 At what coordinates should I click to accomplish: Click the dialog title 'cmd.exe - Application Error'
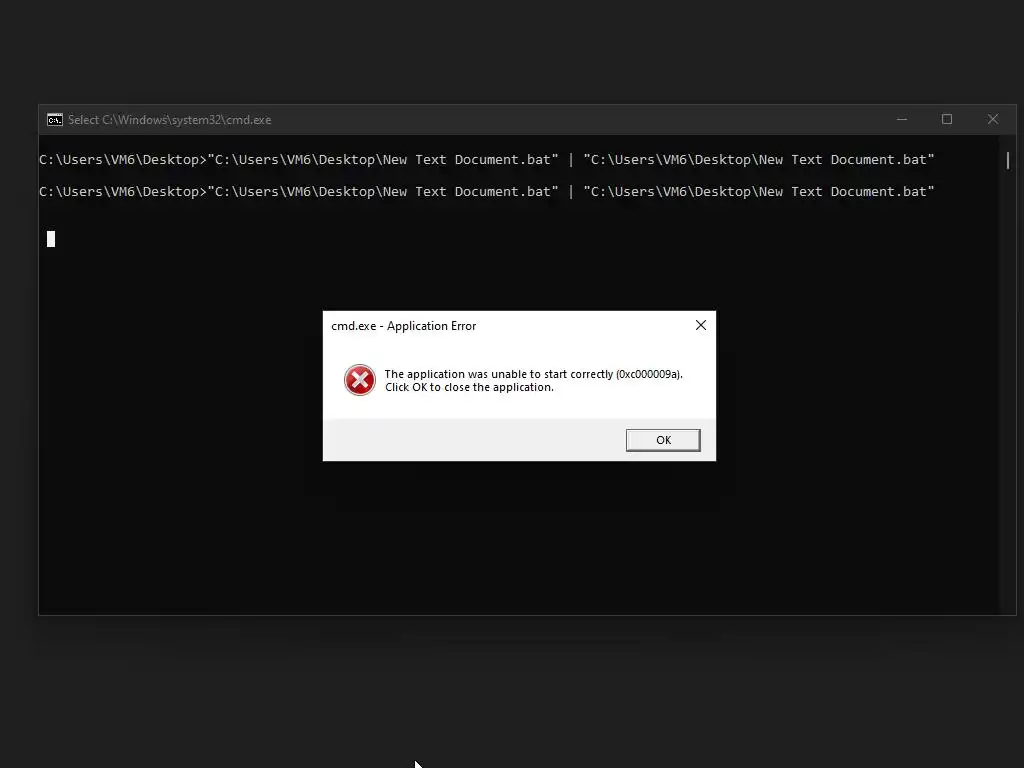(x=404, y=326)
